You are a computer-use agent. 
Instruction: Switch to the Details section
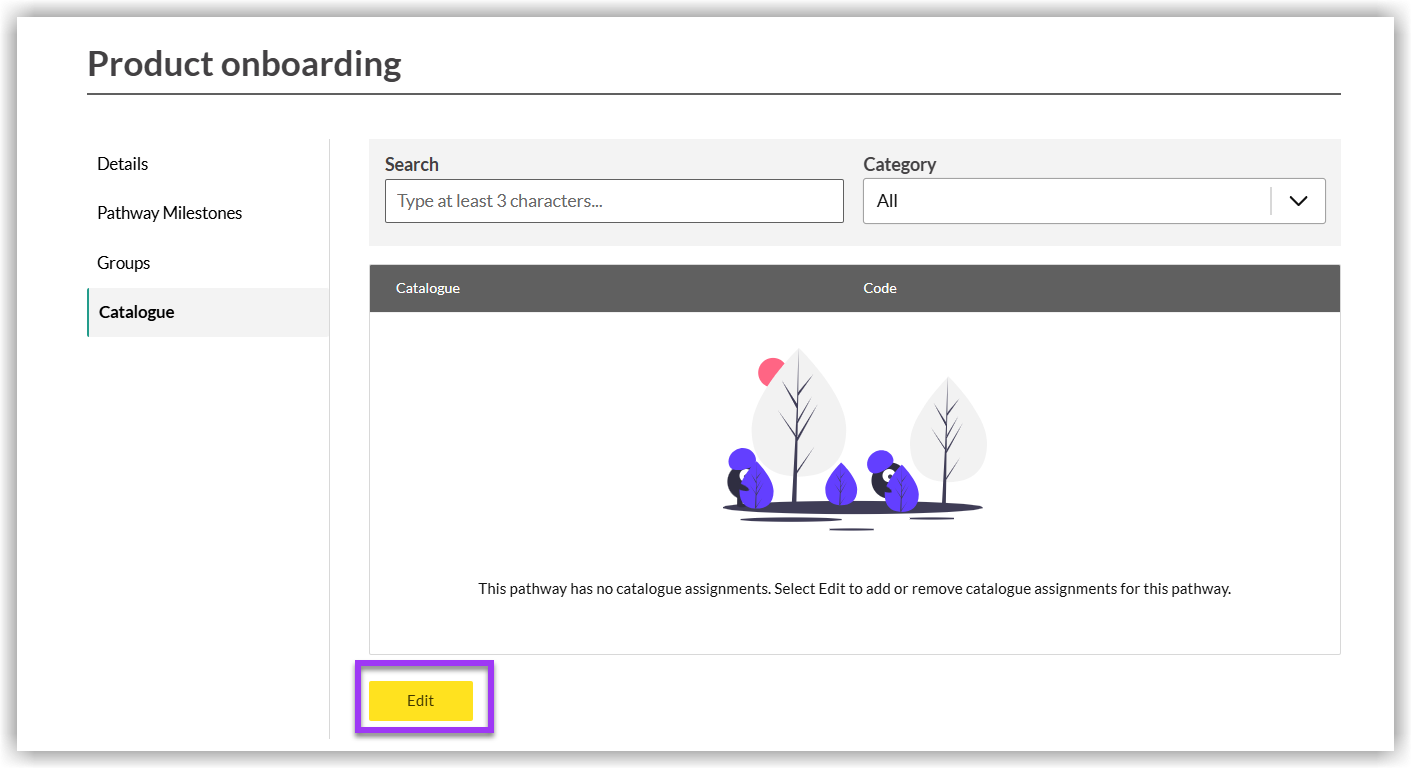click(122, 163)
